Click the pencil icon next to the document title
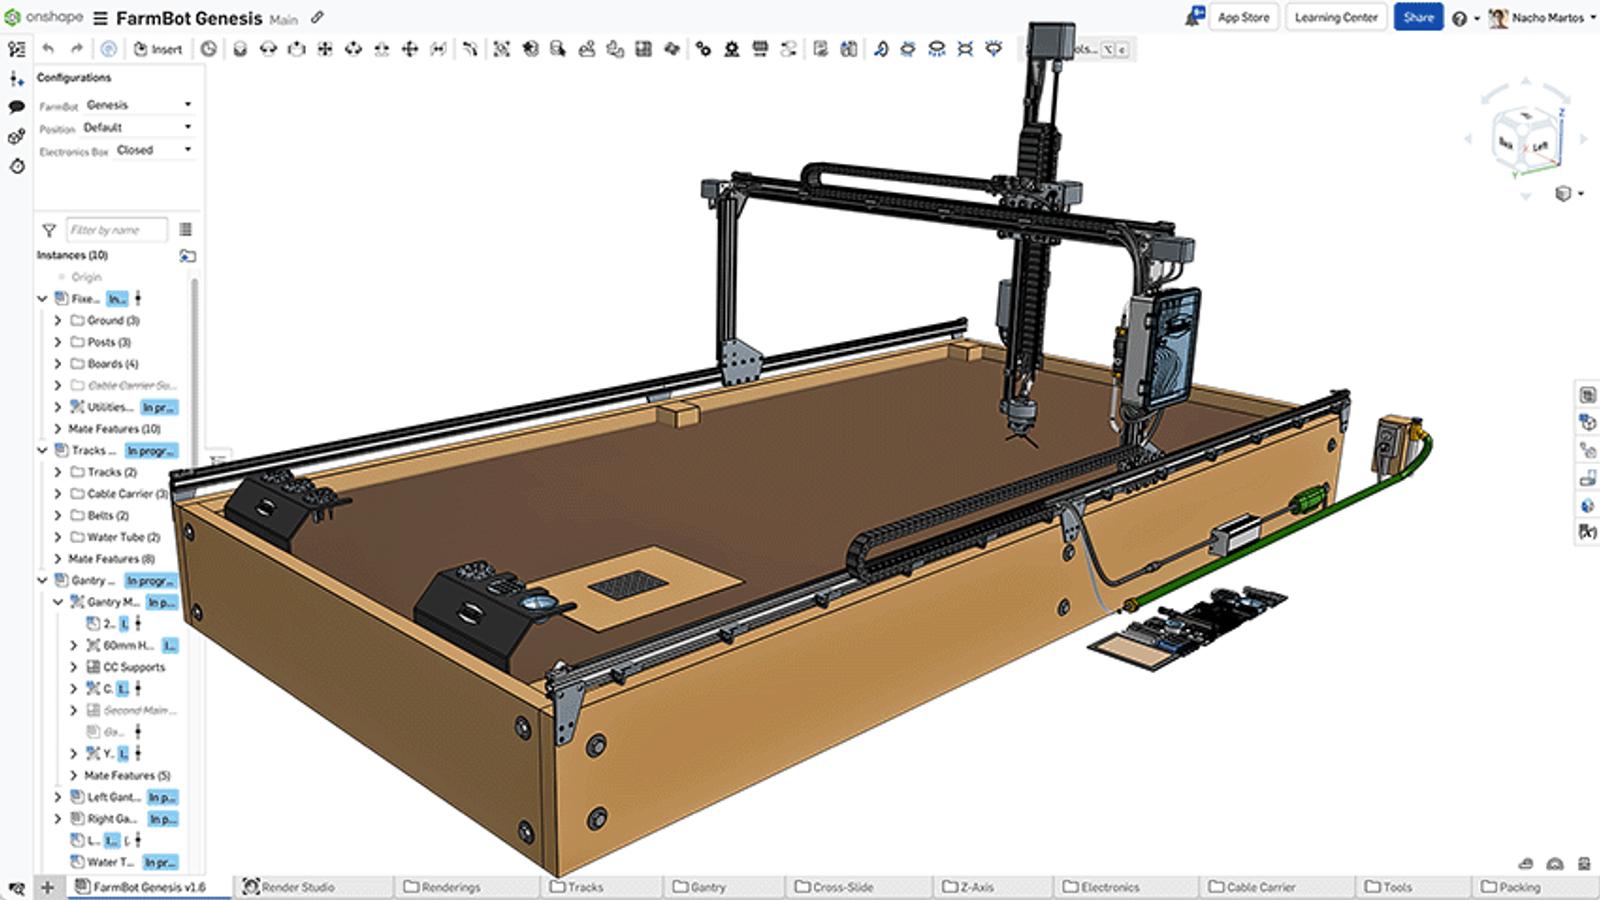Viewport: 1600px width, 900px height. [x=318, y=18]
